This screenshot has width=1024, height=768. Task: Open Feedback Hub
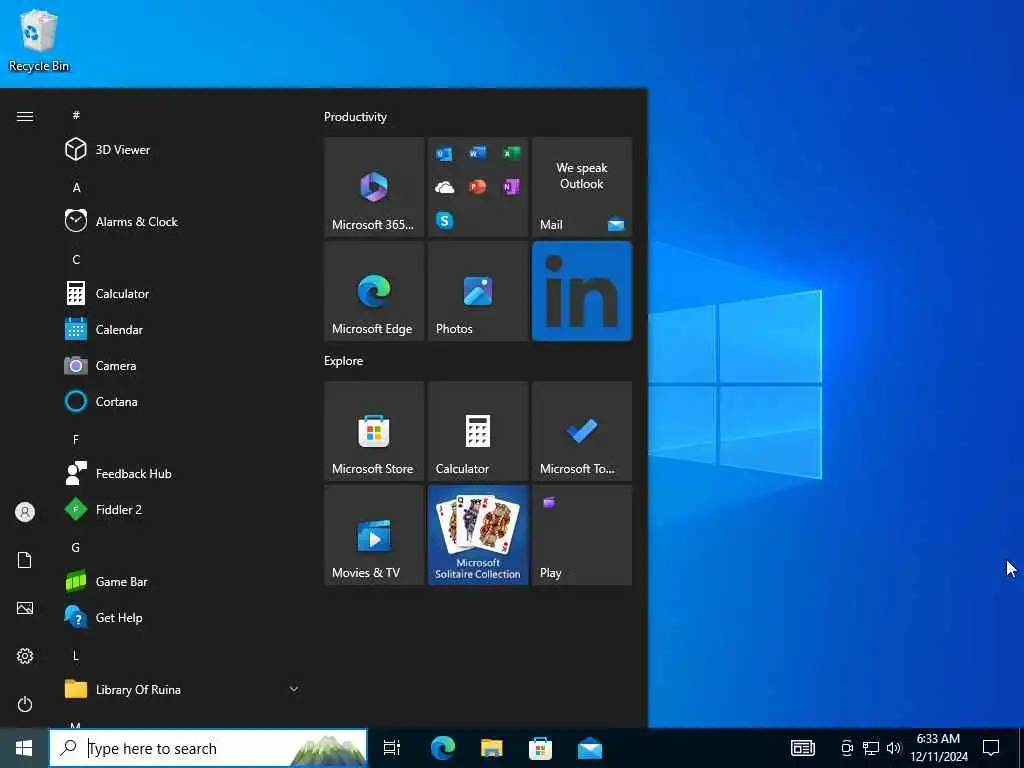coord(180,473)
